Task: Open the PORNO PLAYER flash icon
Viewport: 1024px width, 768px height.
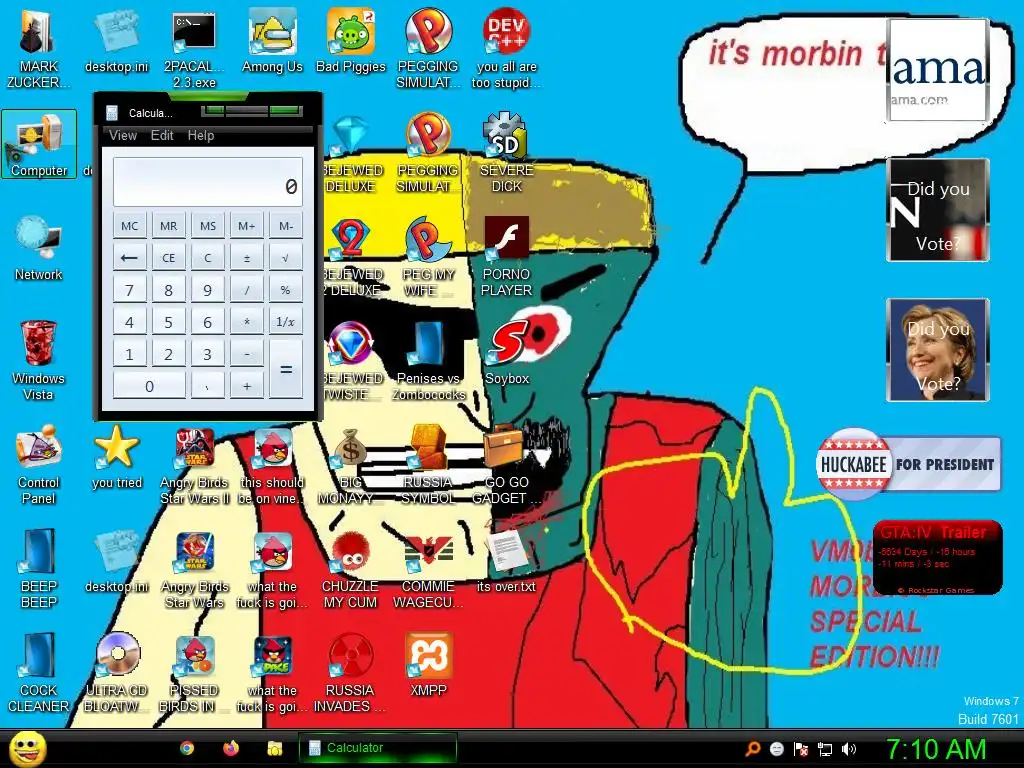Action: click(x=506, y=255)
